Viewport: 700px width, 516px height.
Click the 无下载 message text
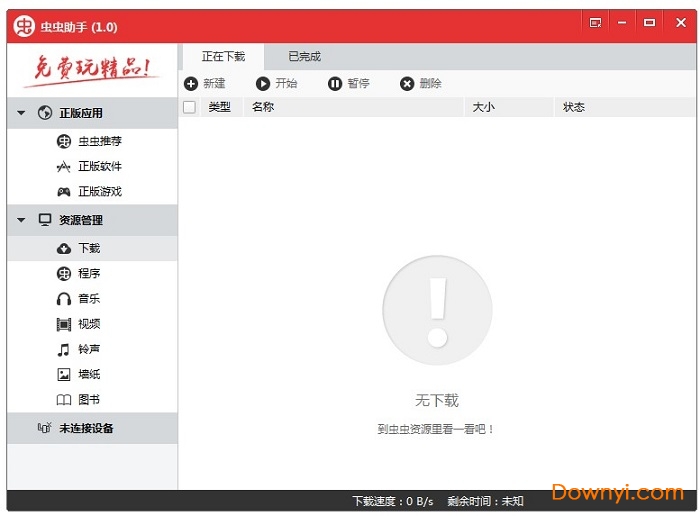tap(437, 400)
